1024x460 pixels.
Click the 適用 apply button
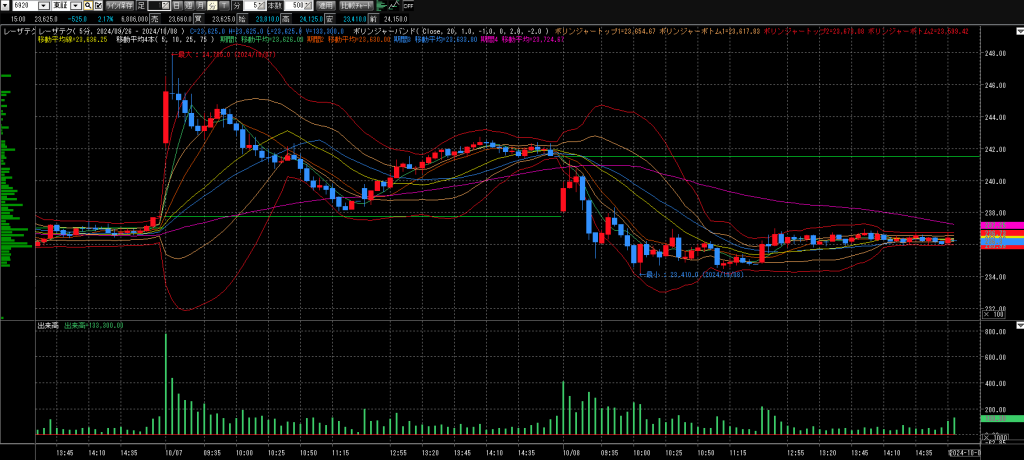pos(326,6)
